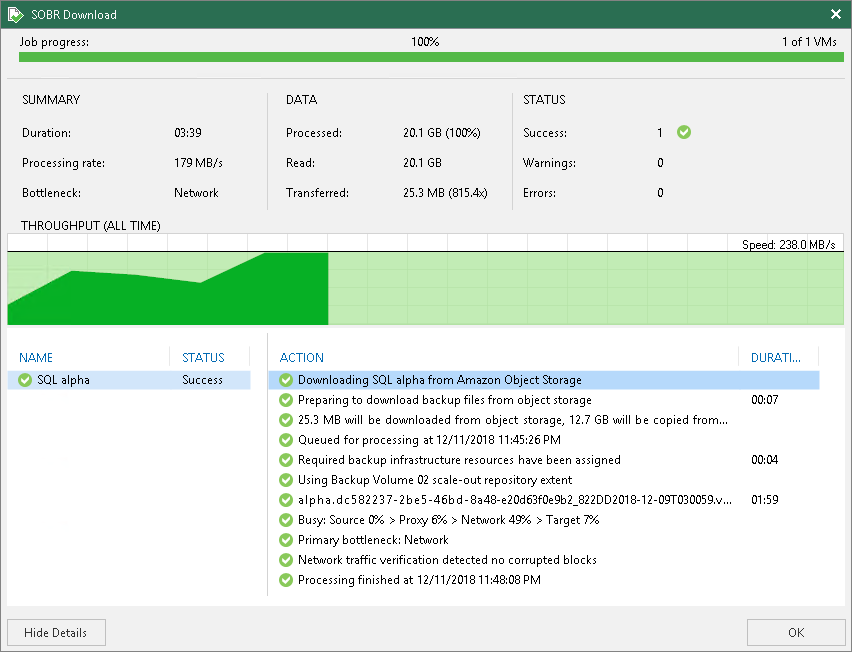Click the checkmark icon for Required backup infrastructure resources

point(286,460)
